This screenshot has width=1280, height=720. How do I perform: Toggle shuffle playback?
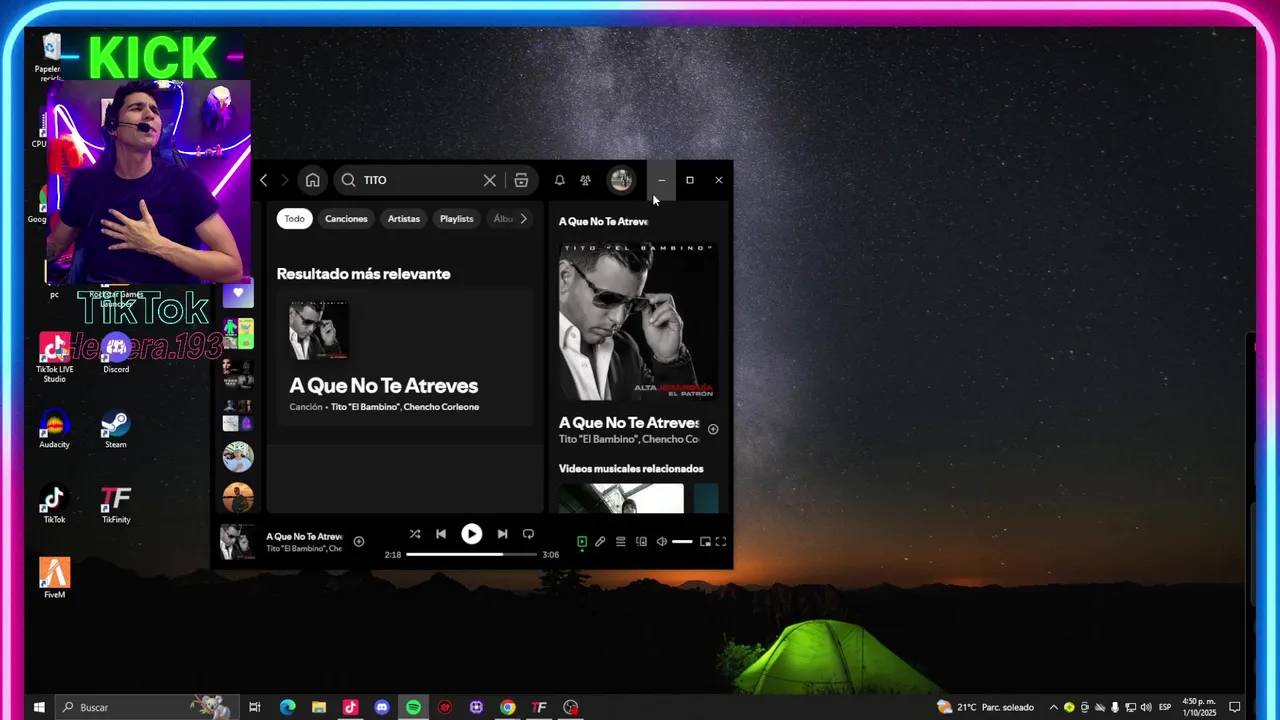[415, 534]
